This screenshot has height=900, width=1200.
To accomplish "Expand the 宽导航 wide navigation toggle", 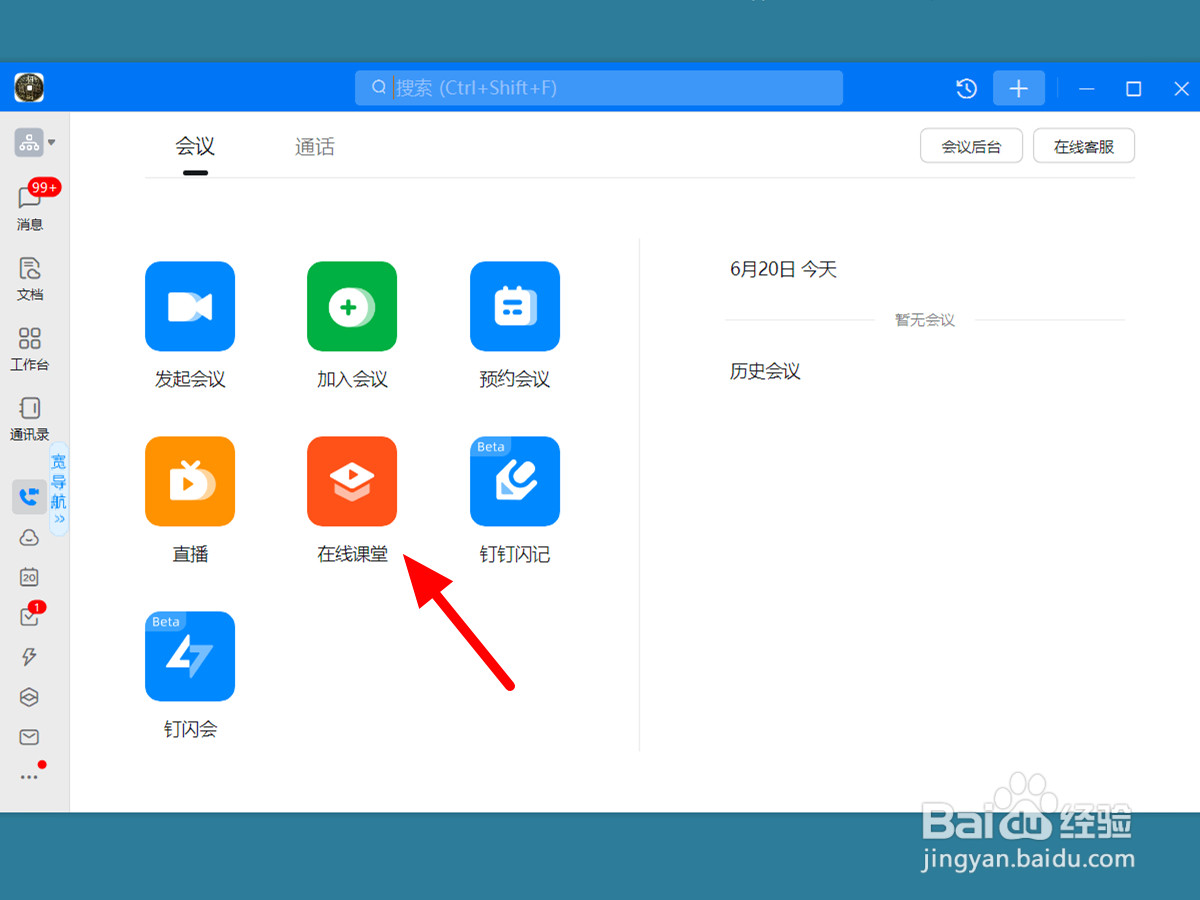I will tap(59, 489).
